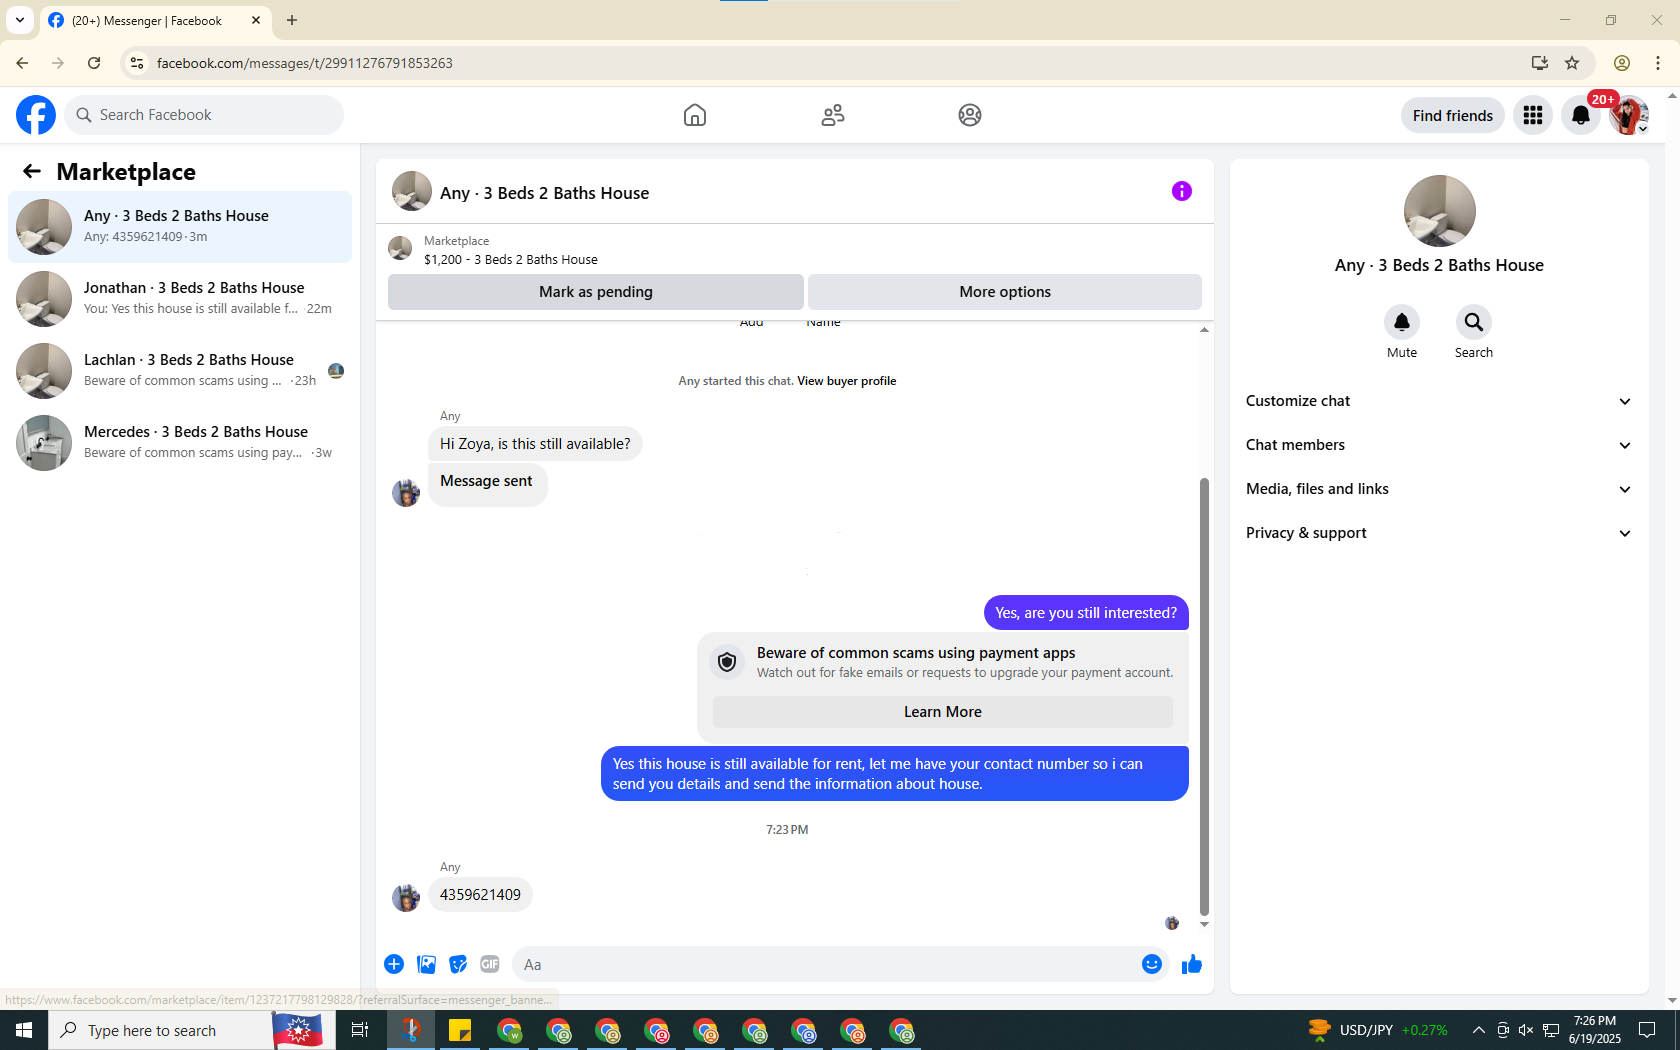
Task: Install app icon in address bar
Action: [x=1540, y=63]
